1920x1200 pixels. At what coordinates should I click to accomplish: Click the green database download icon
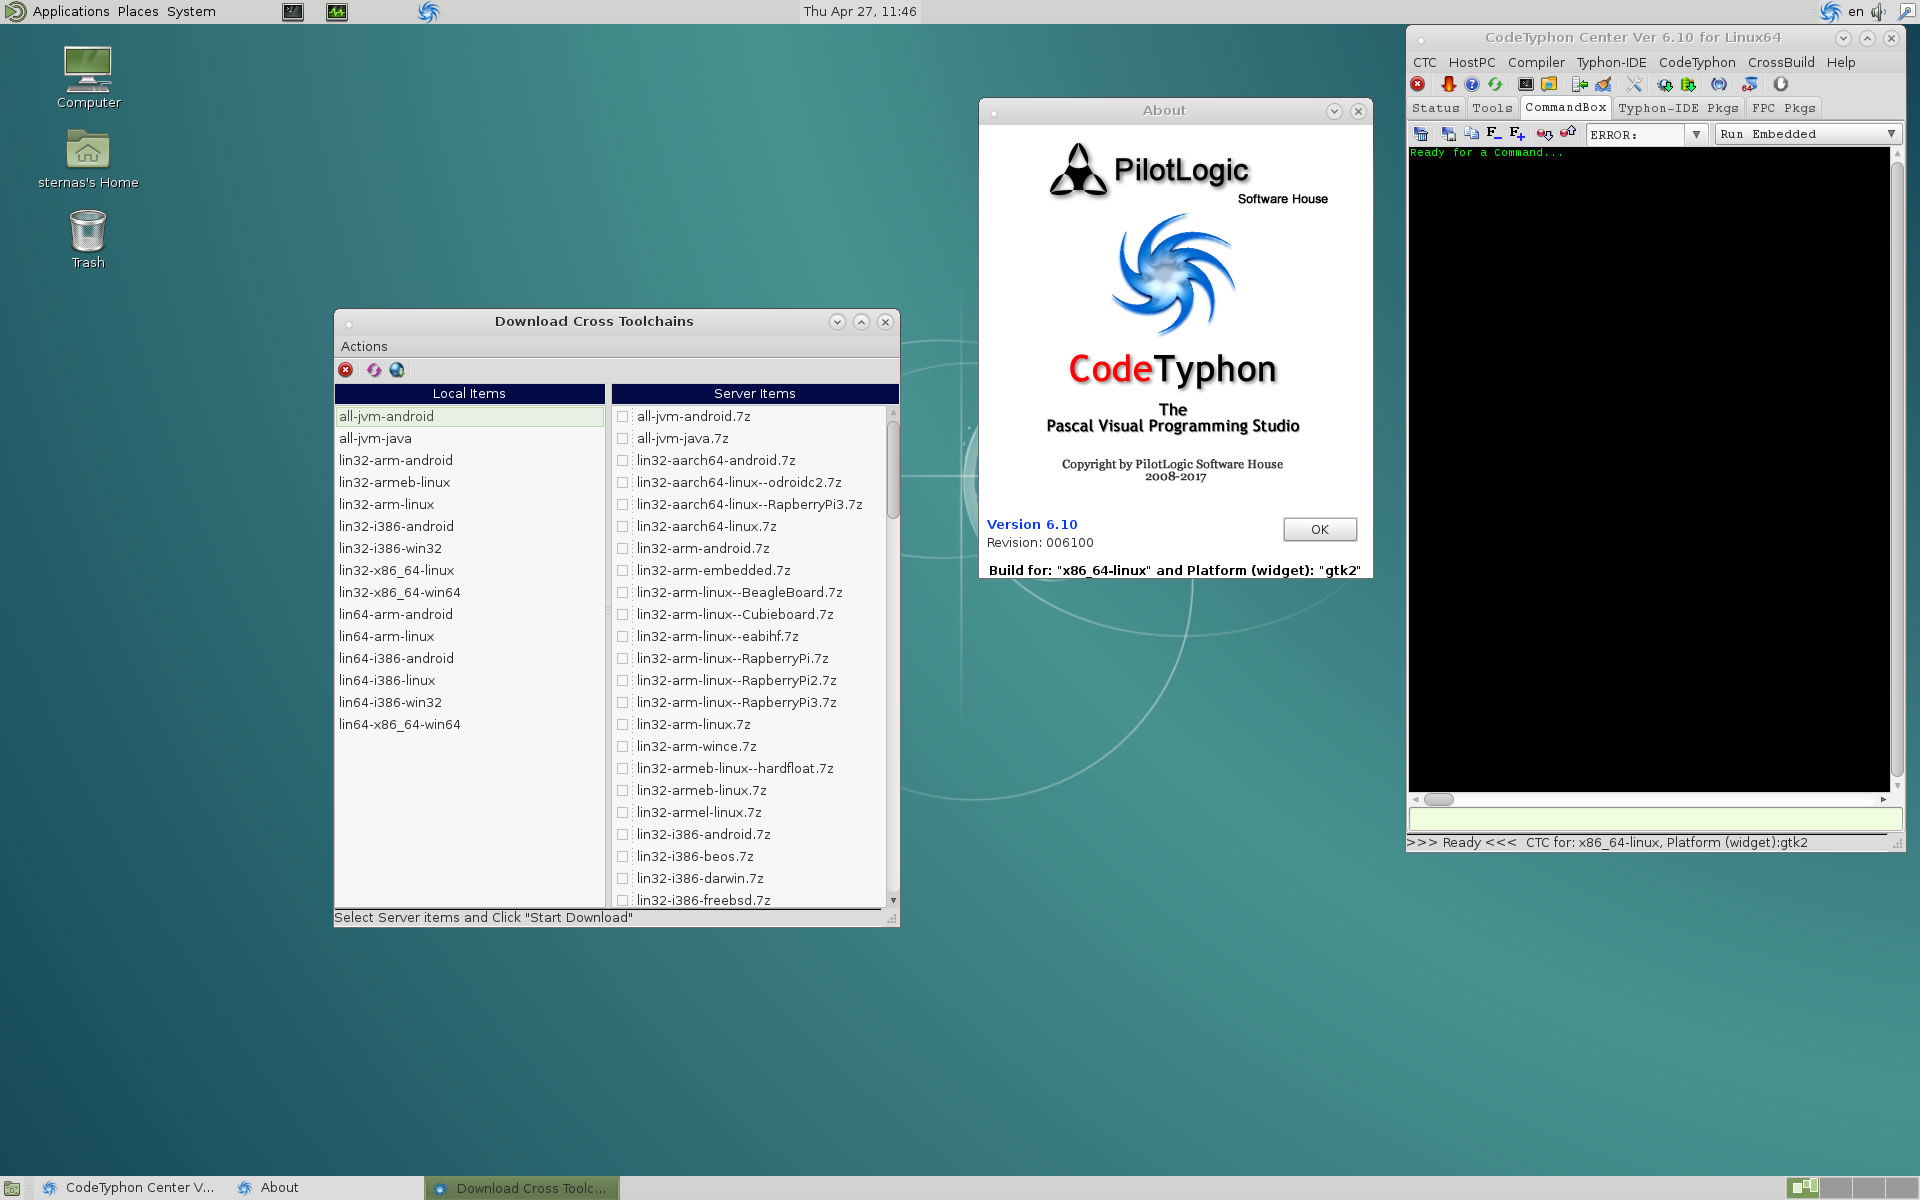click(1688, 85)
